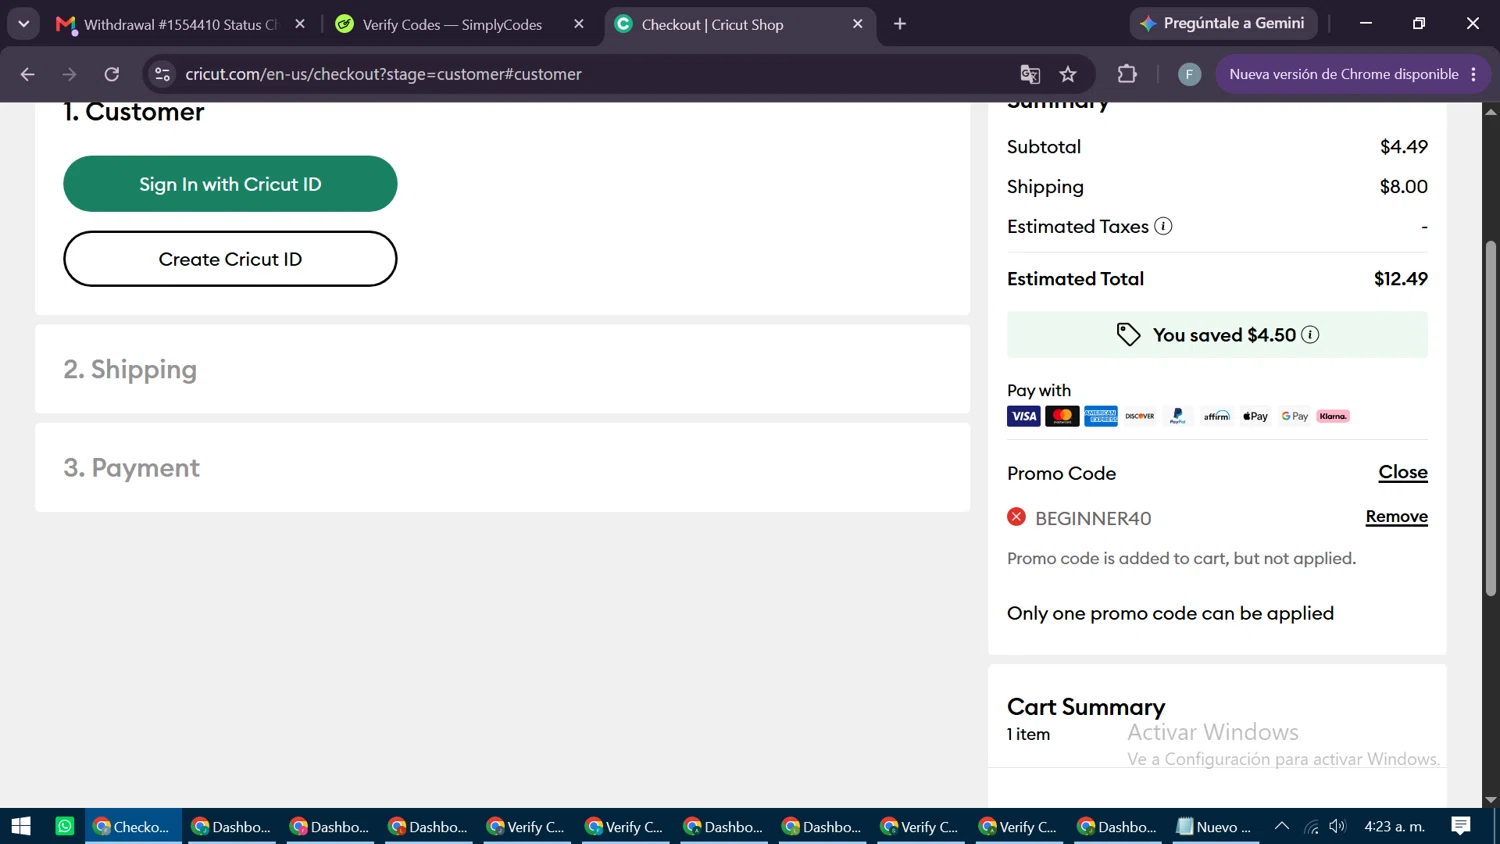Screen dimensions: 1500x844
Task: Click the Mastercard payment icon
Action: [x=1062, y=416]
